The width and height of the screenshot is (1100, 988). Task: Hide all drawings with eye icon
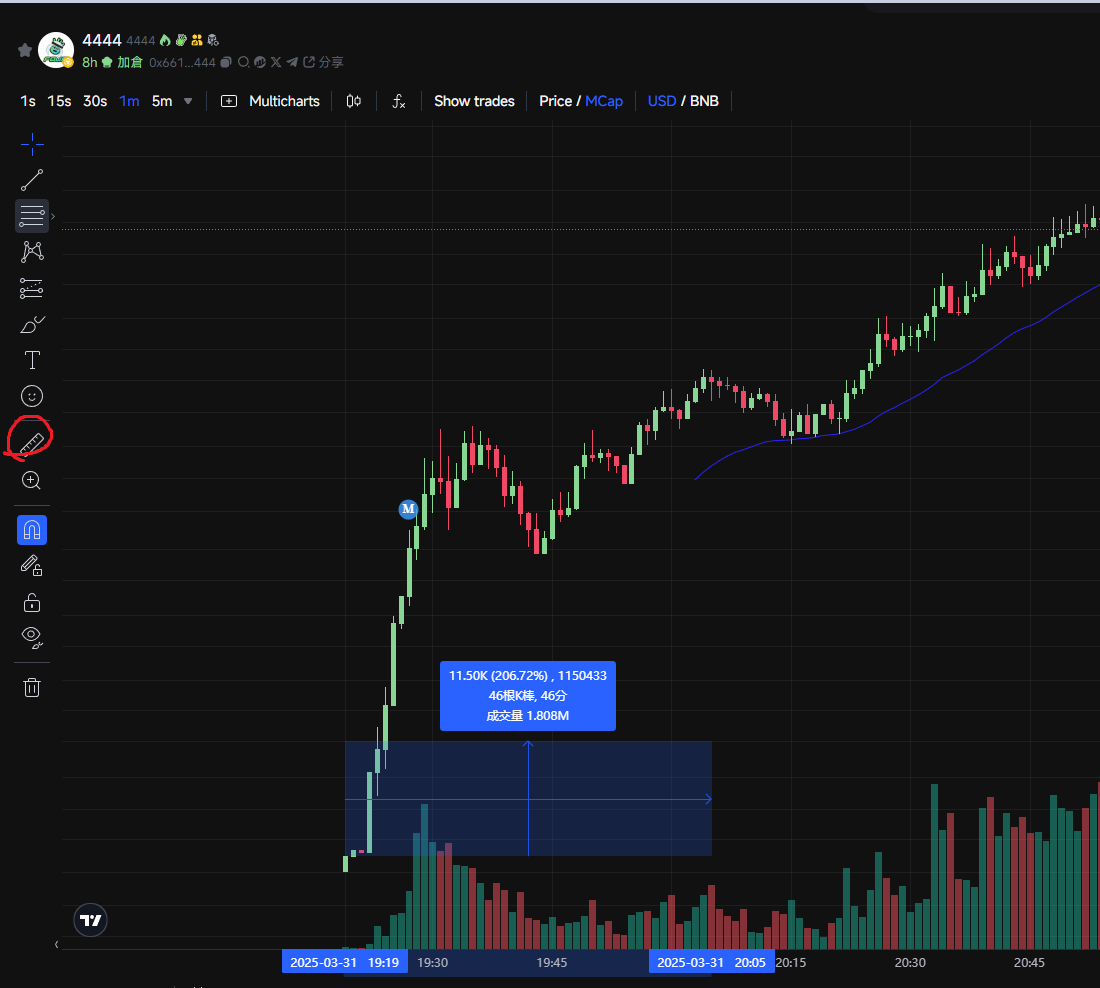pyautogui.click(x=32, y=637)
